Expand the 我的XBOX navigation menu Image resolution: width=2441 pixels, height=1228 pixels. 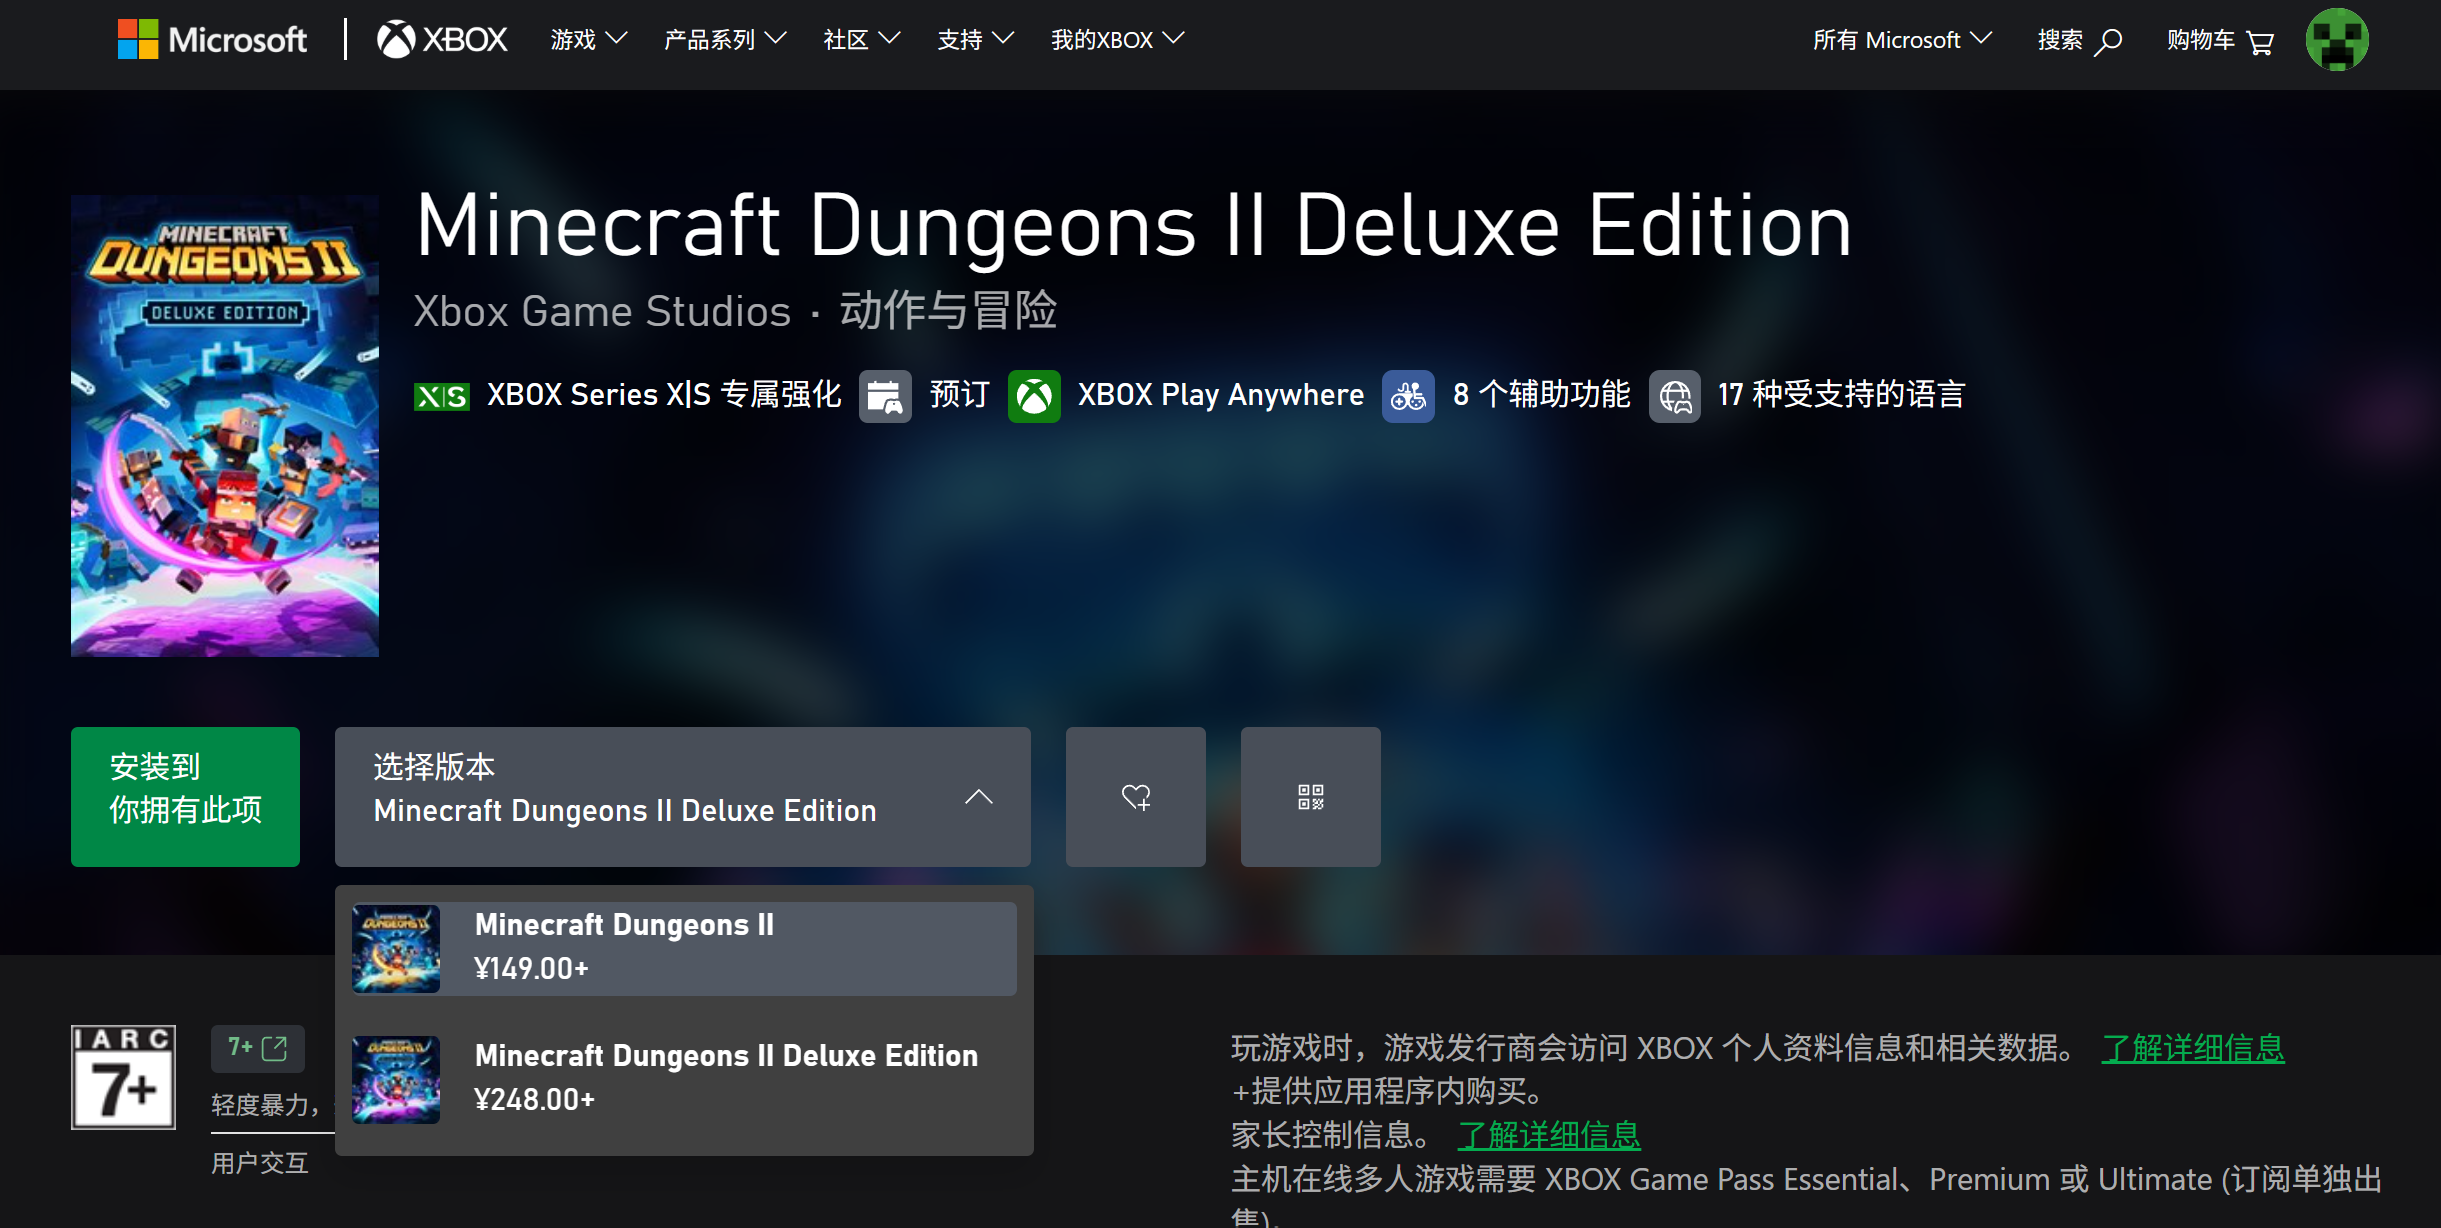point(1118,40)
